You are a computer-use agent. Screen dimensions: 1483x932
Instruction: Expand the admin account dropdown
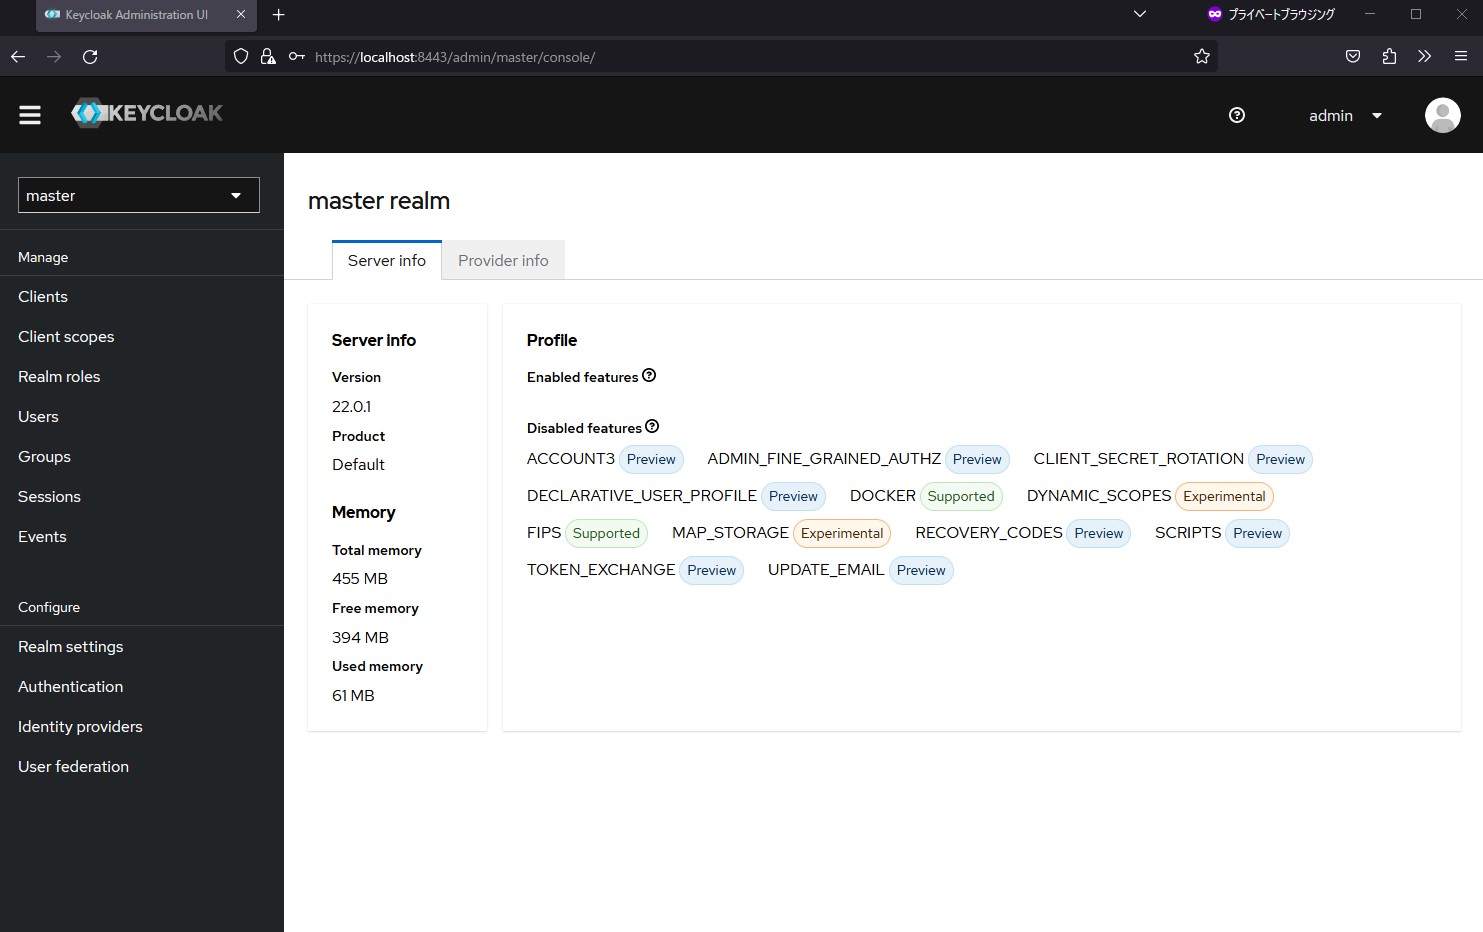[x=1345, y=115]
